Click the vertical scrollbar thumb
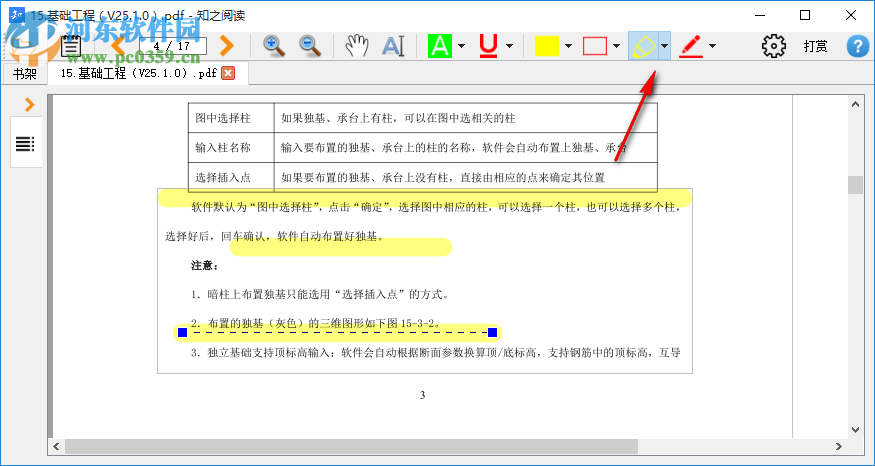 pyautogui.click(x=855, y=185)
